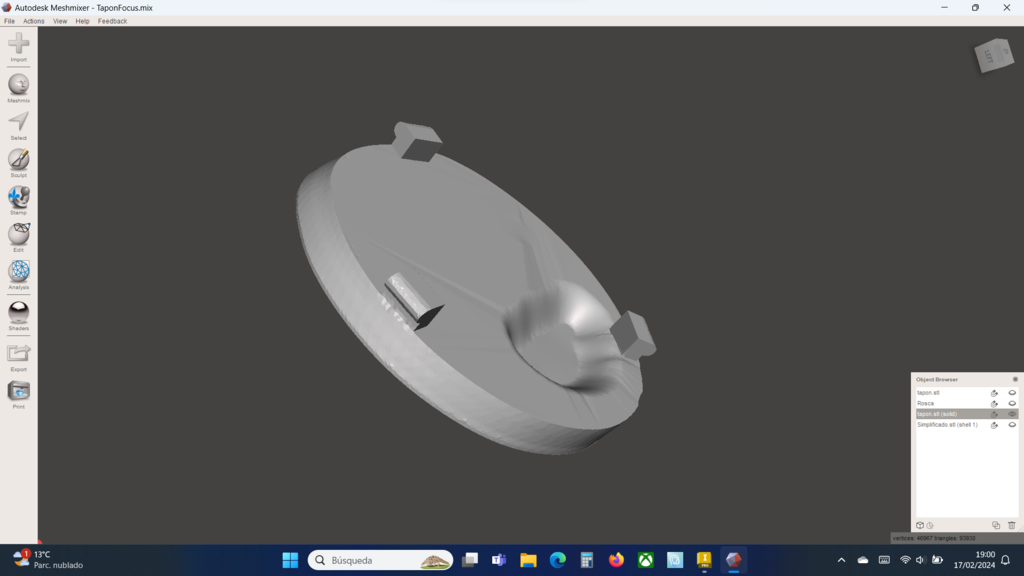The image size is (1024, 576).
Task: Select Simplificado.stl (shell 1) in Object Browser
Action: pyautogui.click(x=967, y=424)
